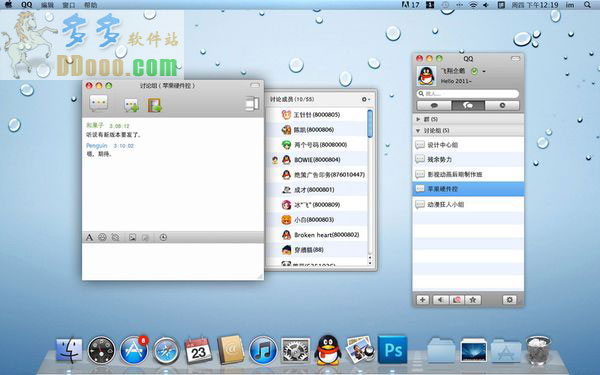Select member with ID (88)

316,249
